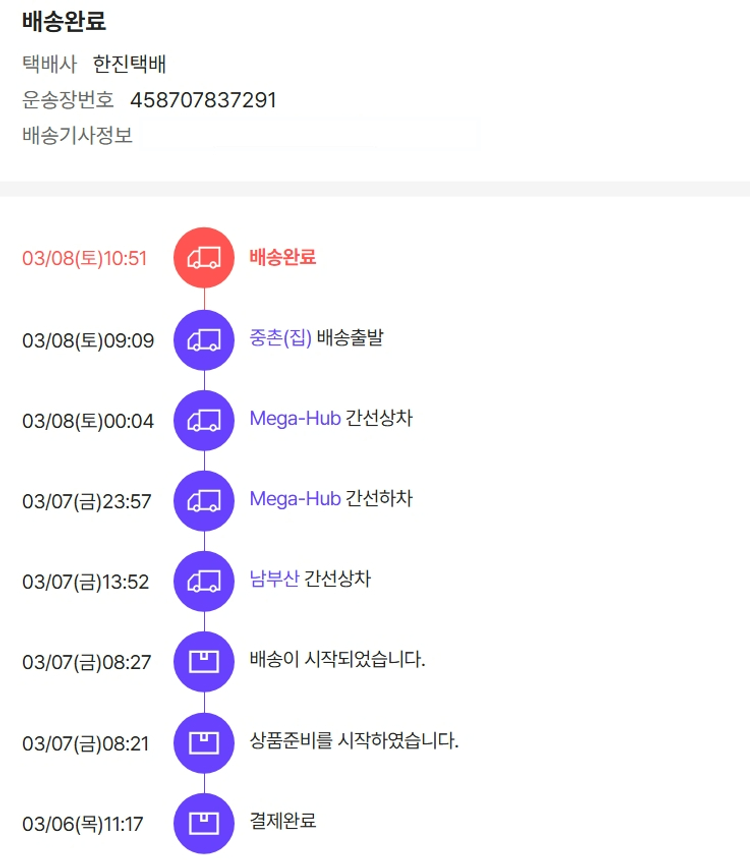The width and height of the screenshot is (750, 860).
Task: Open the Mega-Hub link for 간선상차
Action: coord(295,418)
